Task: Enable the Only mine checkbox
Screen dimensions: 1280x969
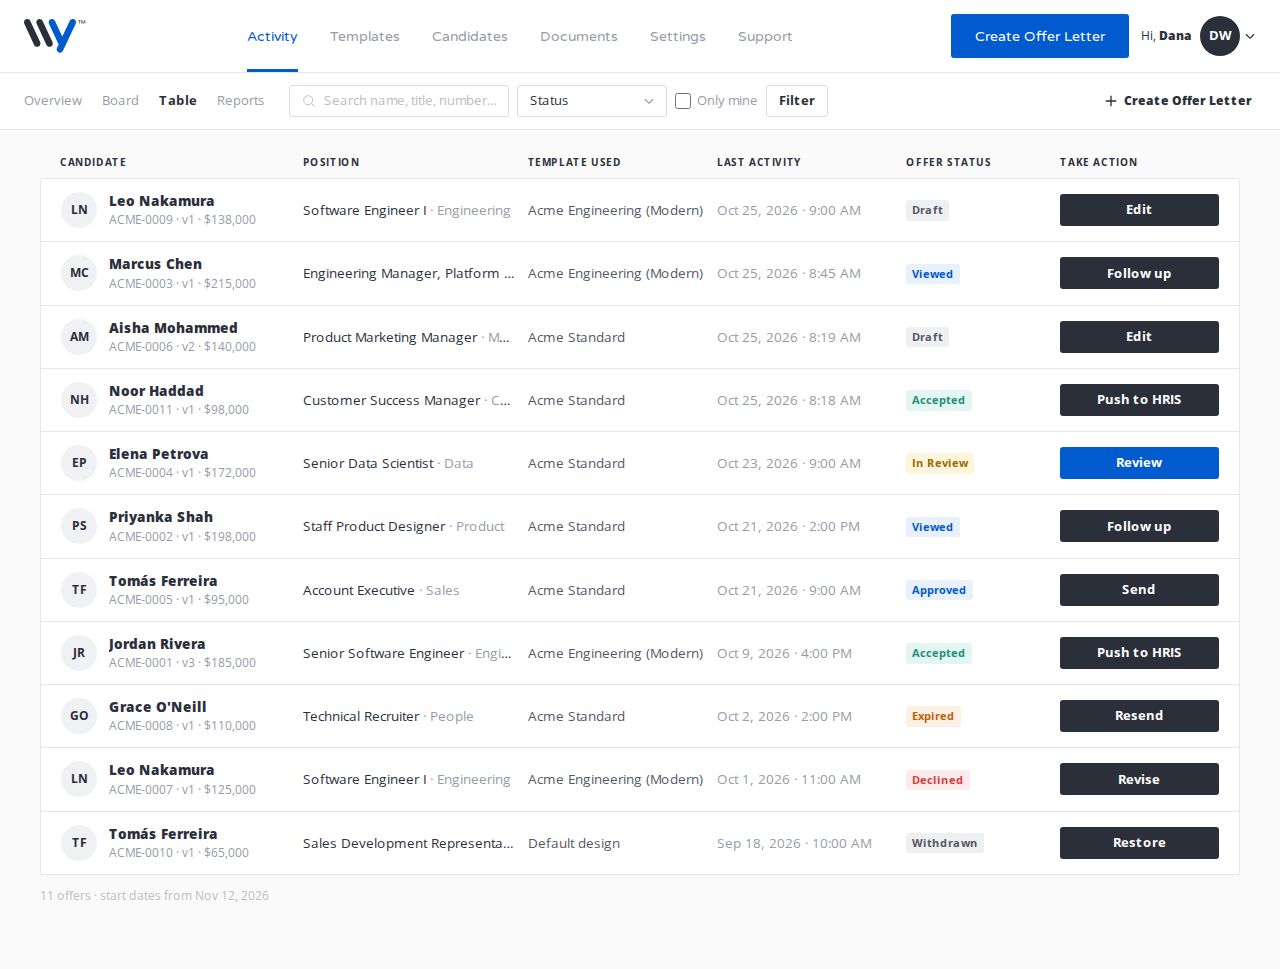Action: [x=683, y=101]
